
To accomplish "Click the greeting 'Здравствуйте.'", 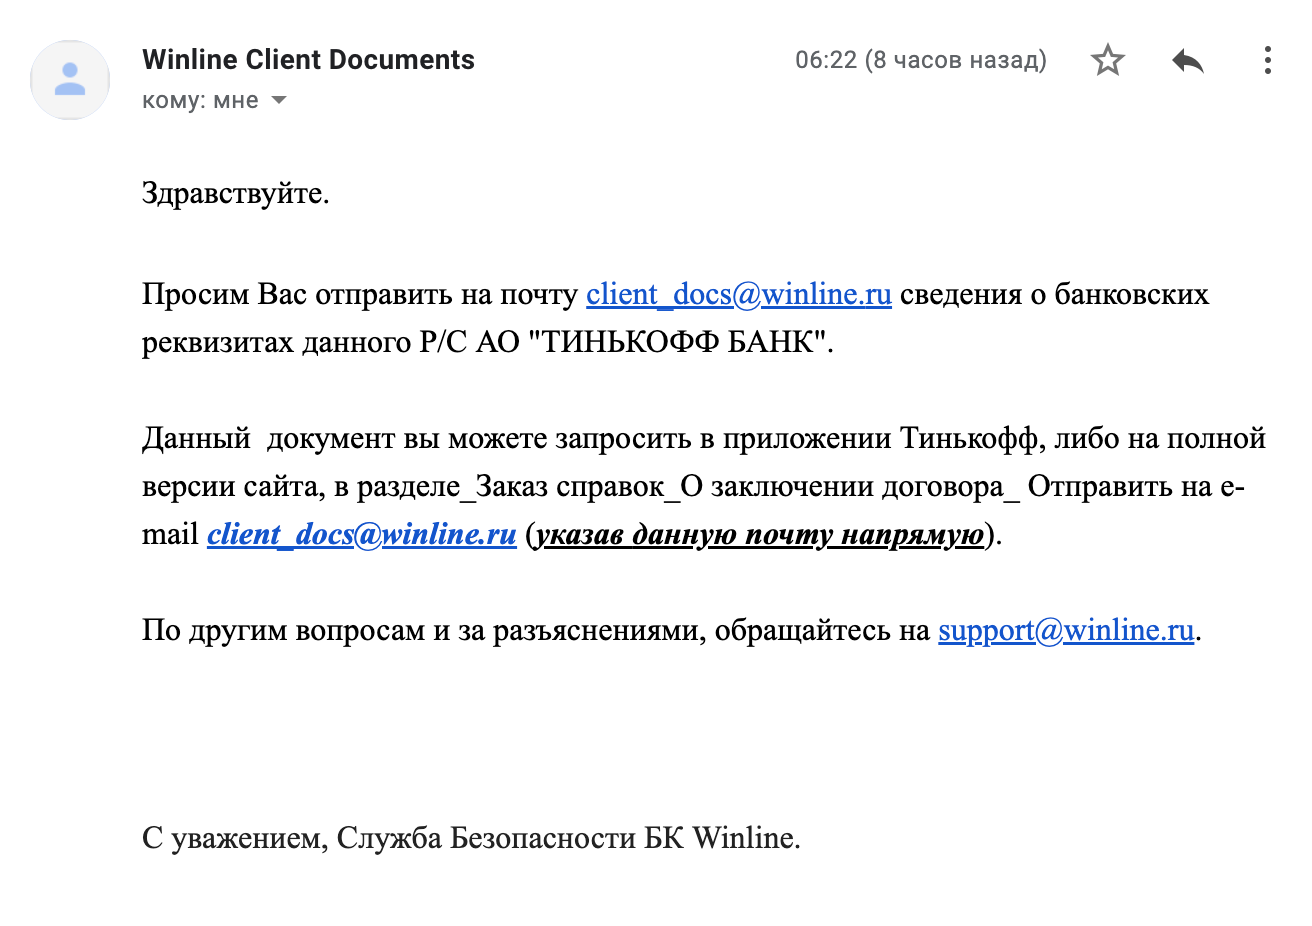I will tap(235, 192).
